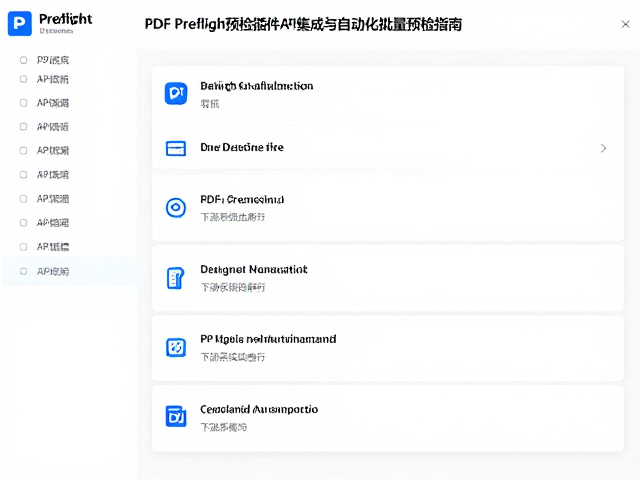
Task: Close the preflight guide dialog with the X
Action: (x=625, y=24)
